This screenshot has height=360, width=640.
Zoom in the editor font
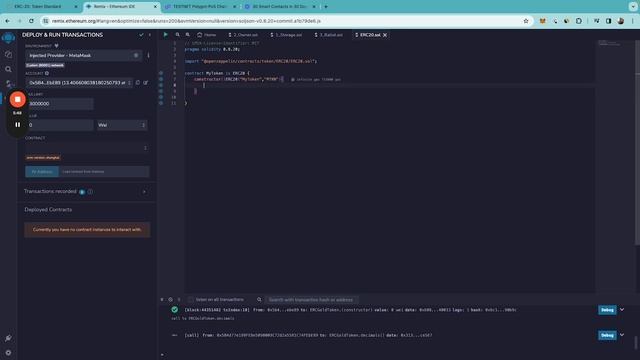(x=188, y=35)
